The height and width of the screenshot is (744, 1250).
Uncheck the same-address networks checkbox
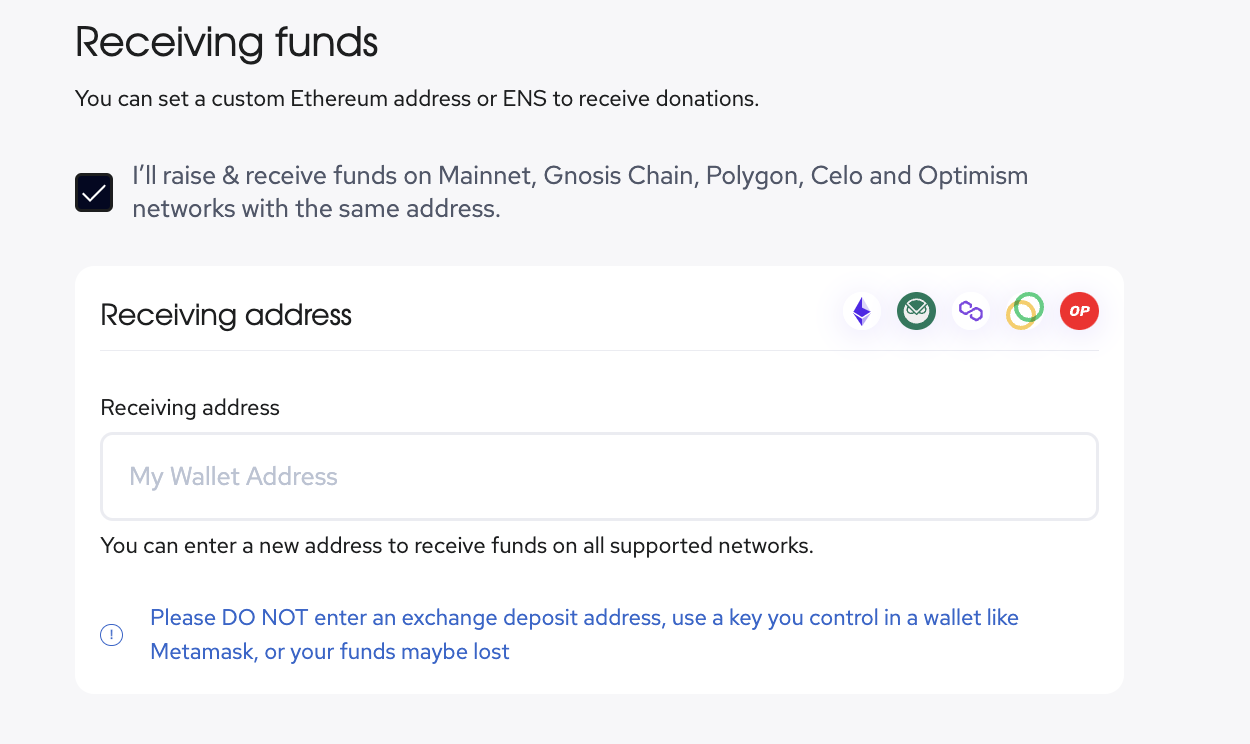click(x=94, y=193)
